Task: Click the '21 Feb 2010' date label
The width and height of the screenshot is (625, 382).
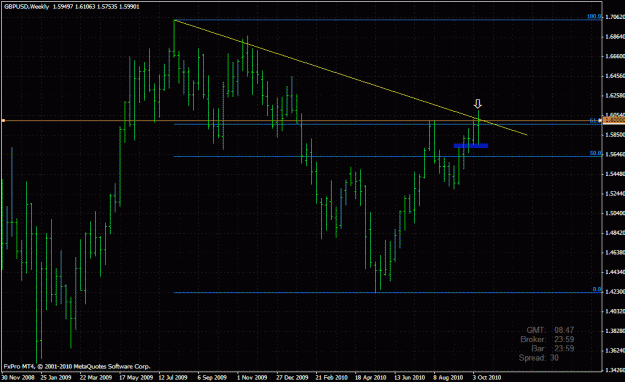Action: pyautogui.click(x=331, y=377)
